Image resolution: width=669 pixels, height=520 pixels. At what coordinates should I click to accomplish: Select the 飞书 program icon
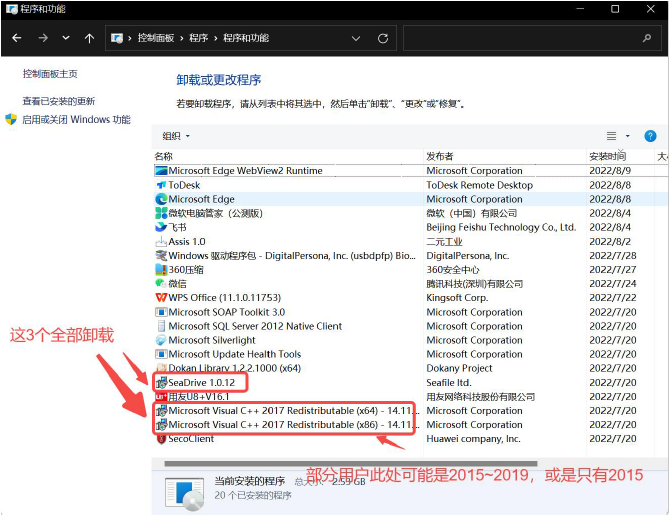[x=161, y=227]
